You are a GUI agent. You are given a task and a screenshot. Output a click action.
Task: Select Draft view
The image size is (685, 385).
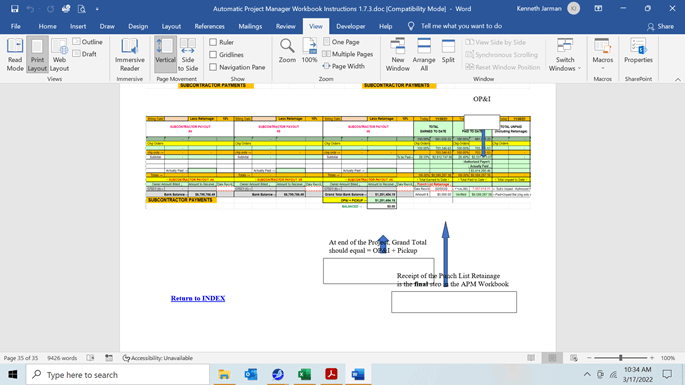pos(85,54)
